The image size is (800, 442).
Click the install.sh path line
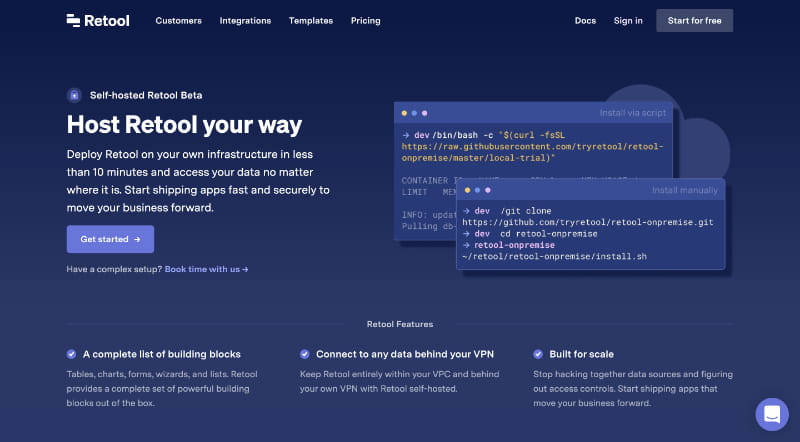pos(554,256)
